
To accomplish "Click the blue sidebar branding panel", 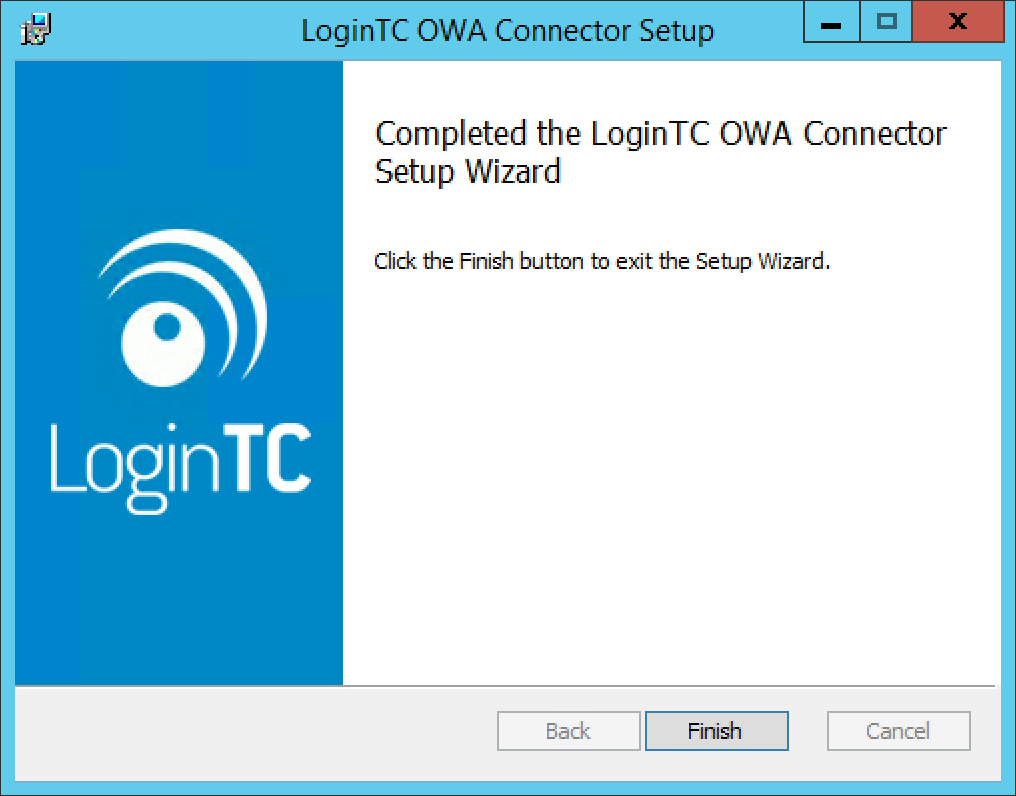I will (177, 600).
